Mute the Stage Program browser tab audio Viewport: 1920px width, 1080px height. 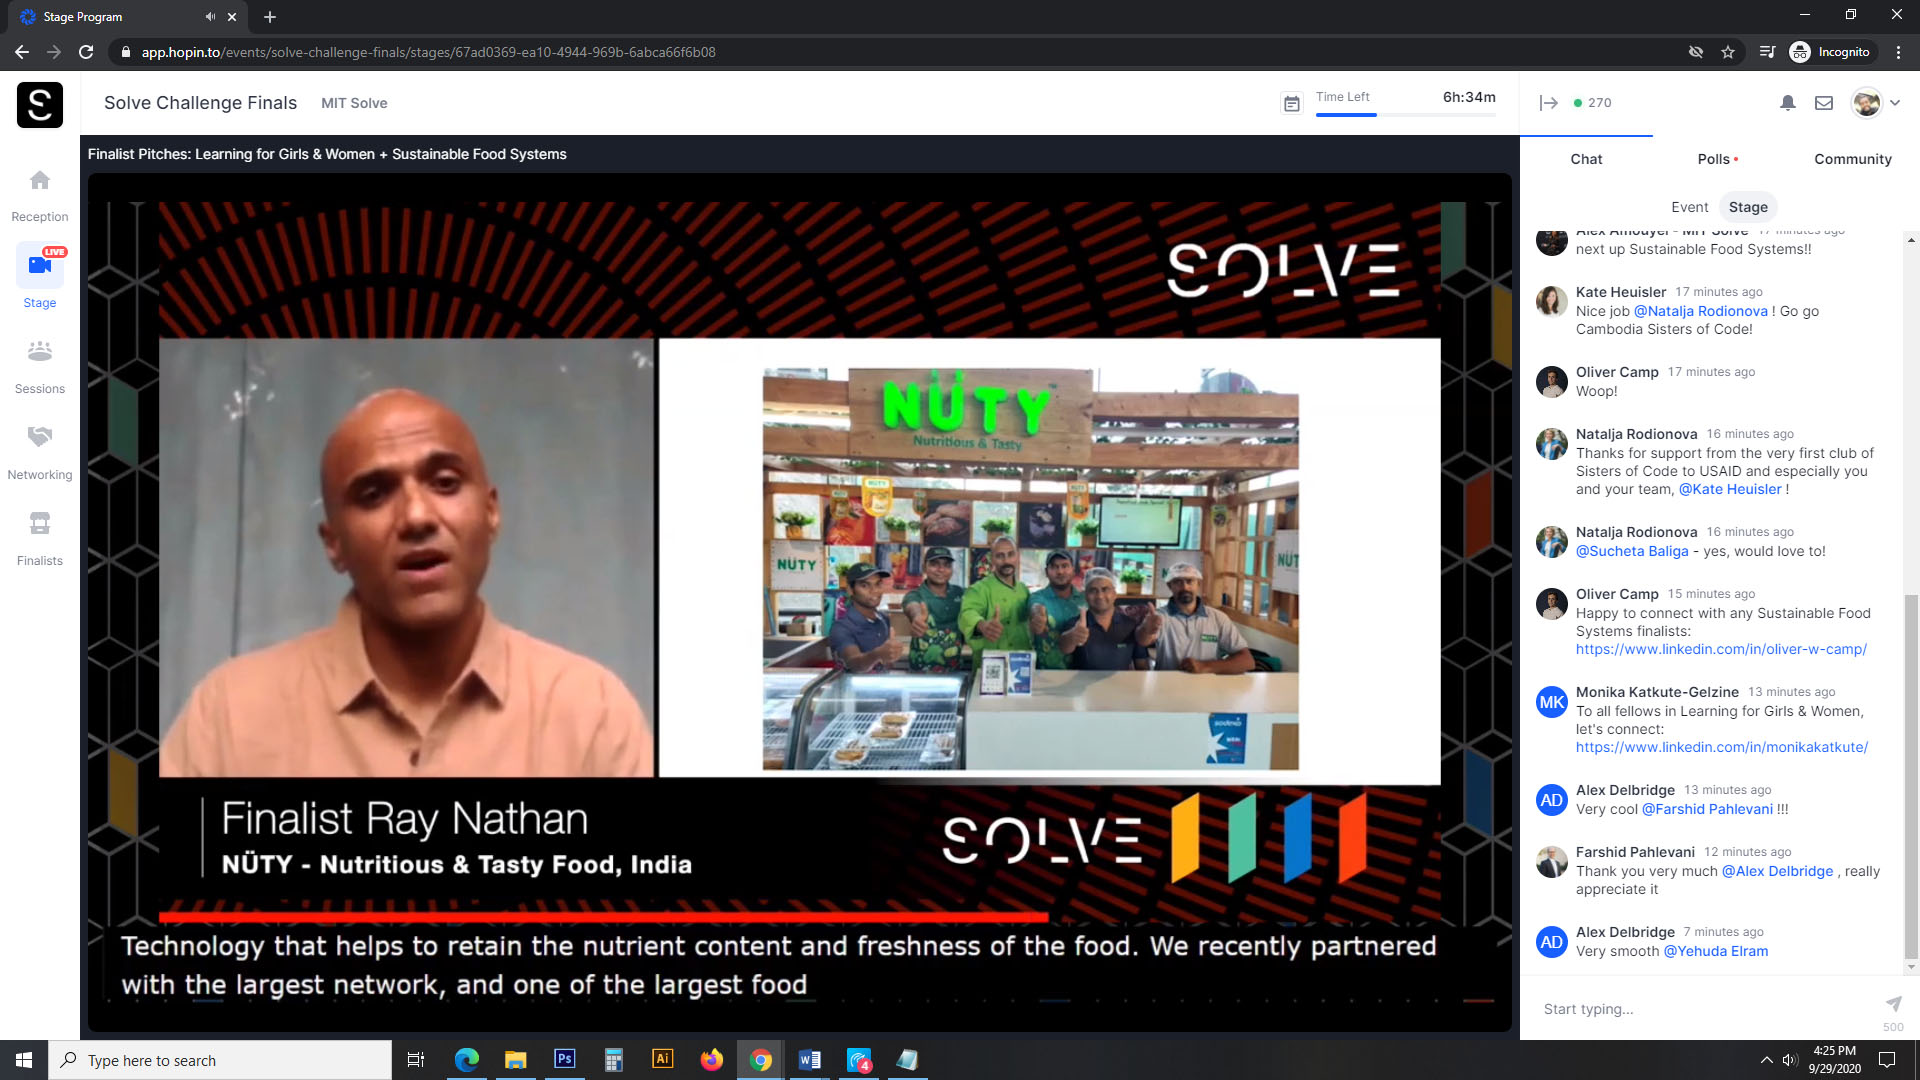pyautogui.click(x=210, y=17)
